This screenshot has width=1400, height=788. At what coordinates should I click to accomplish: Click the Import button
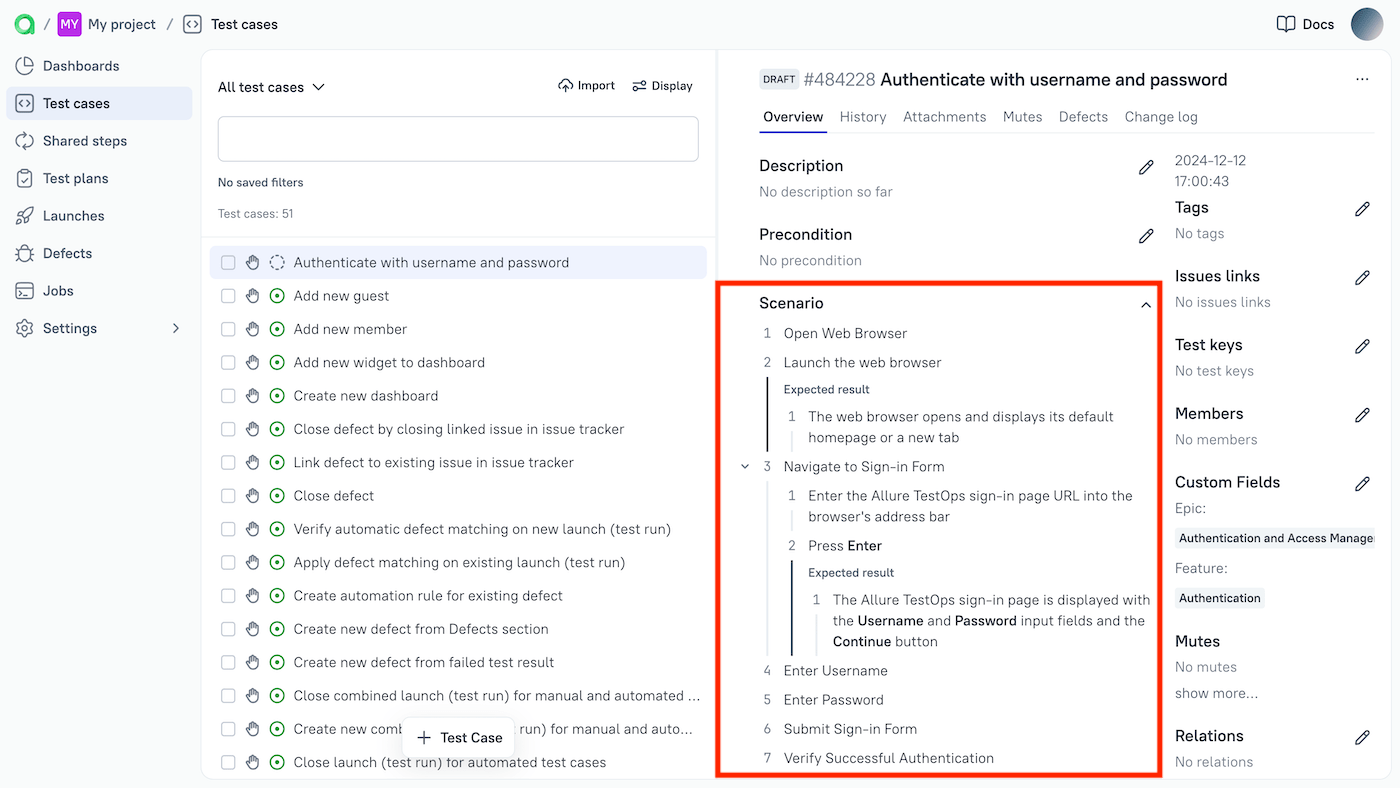586,86
